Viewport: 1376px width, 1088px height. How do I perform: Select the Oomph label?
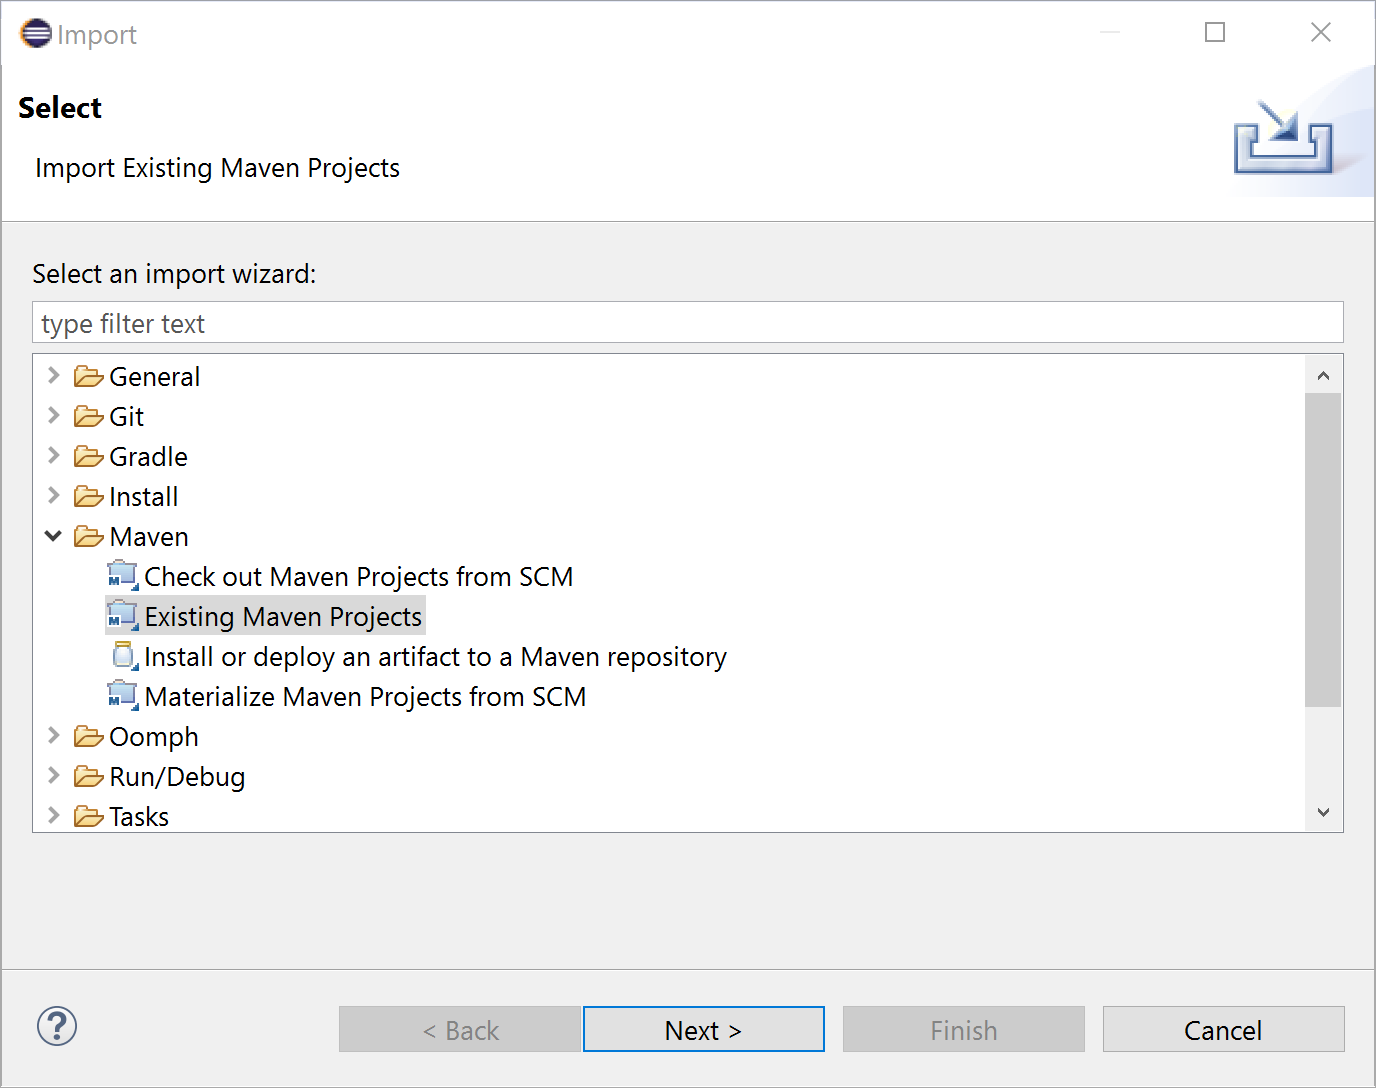[154, 737]
